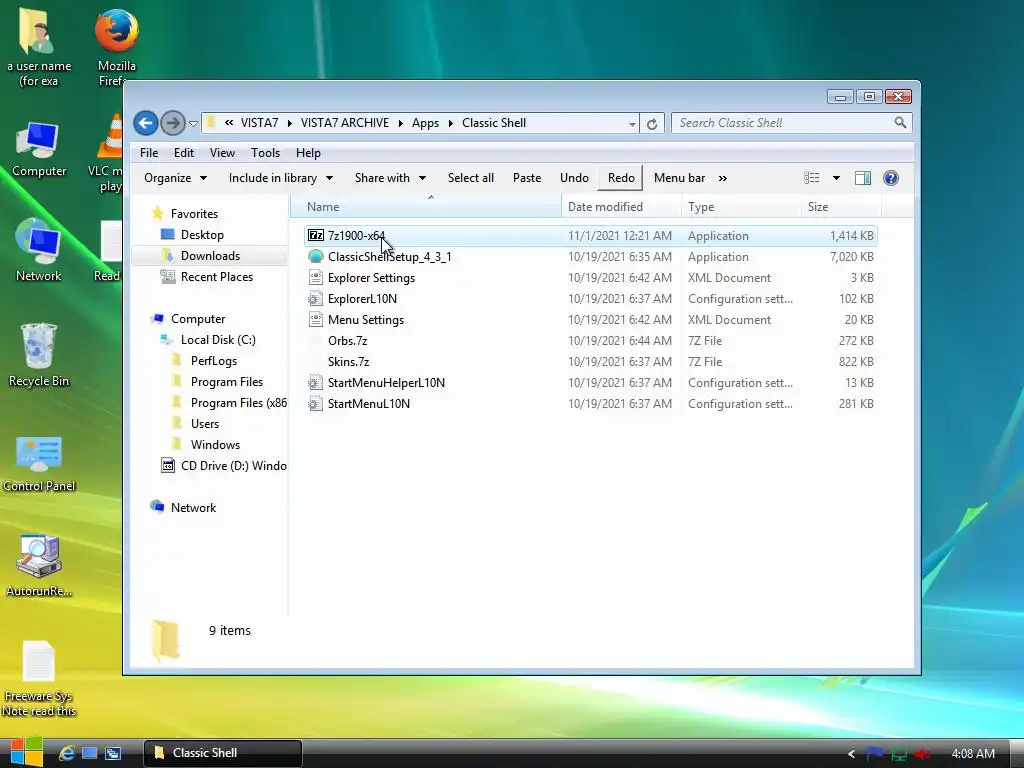Click the Select all button
The image size is (1024, 768).
(470, 178)
